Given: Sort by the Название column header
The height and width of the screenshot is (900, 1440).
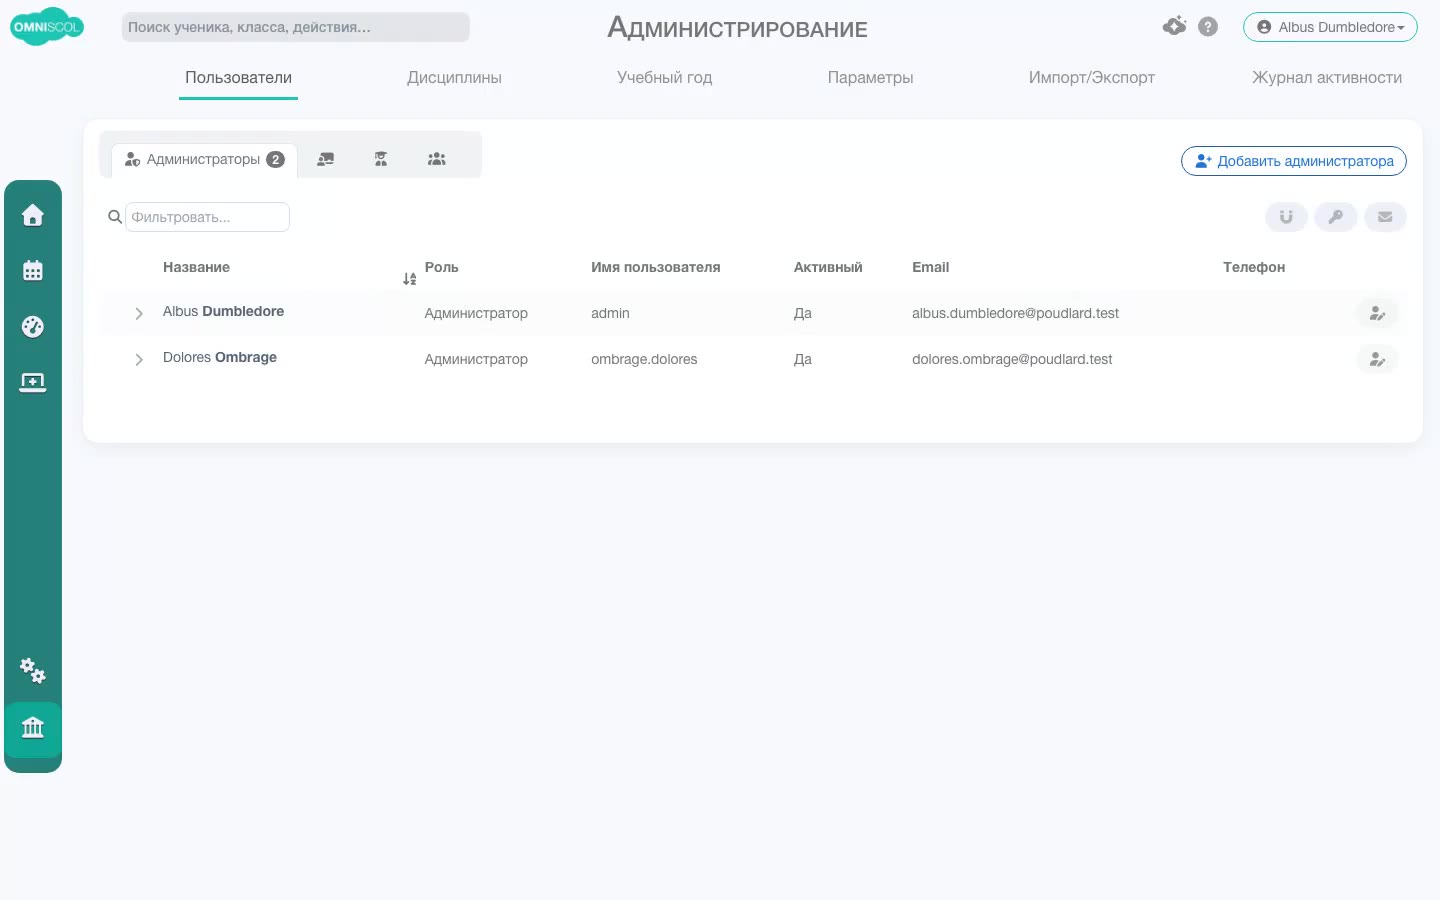Looking at the screenshot, I should [x=196, y=267].
